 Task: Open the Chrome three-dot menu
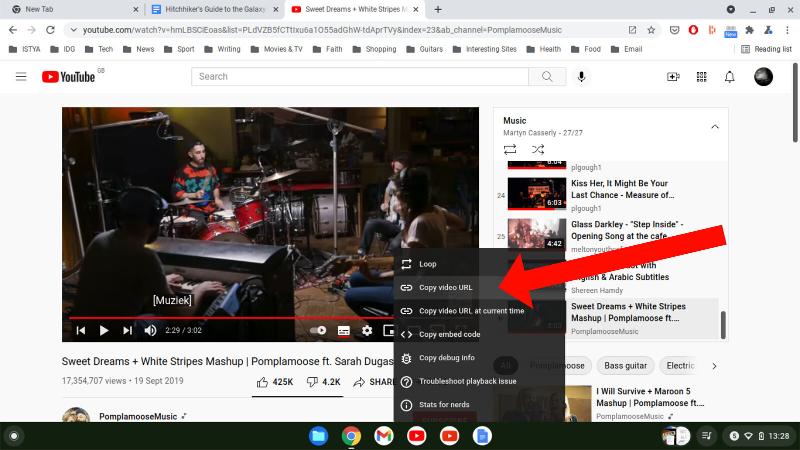[787, 30]
